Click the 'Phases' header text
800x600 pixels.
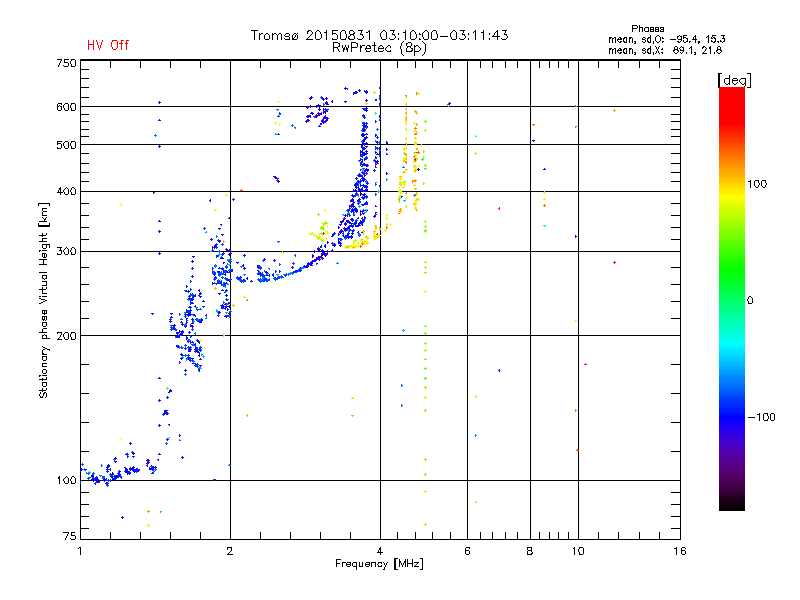point(647,29)
